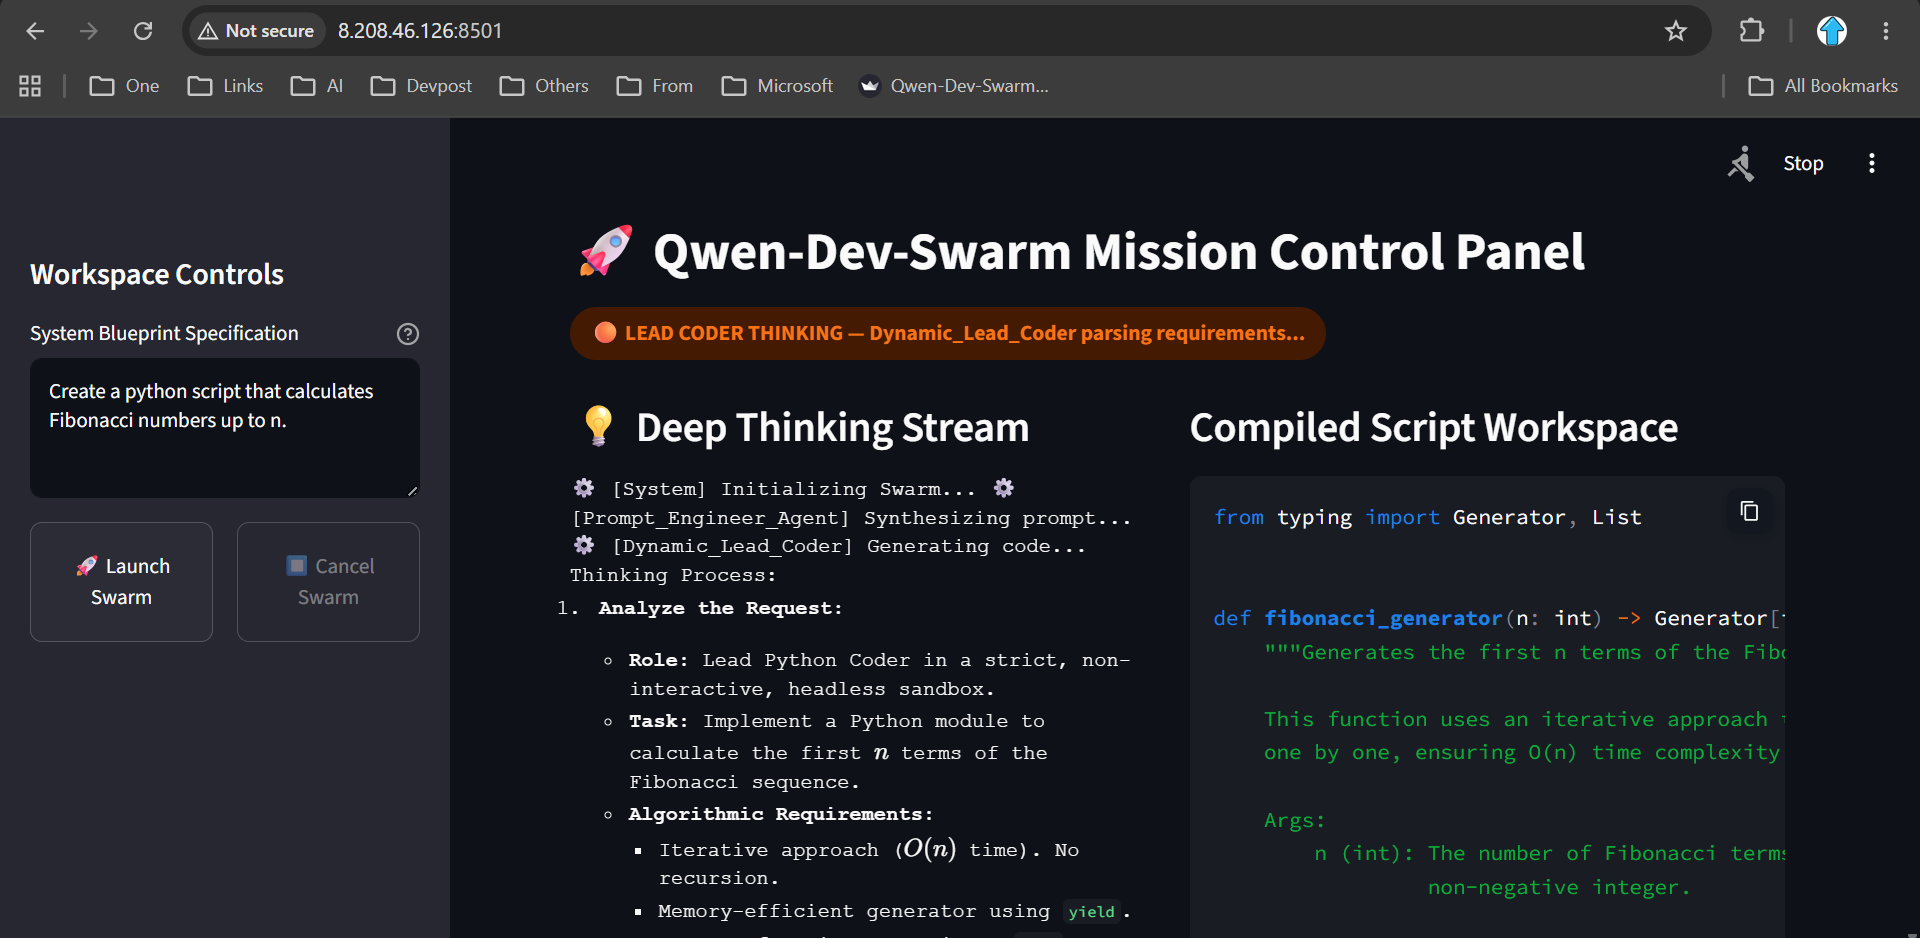Open the browser profile avatar

tap(1832, 31)
